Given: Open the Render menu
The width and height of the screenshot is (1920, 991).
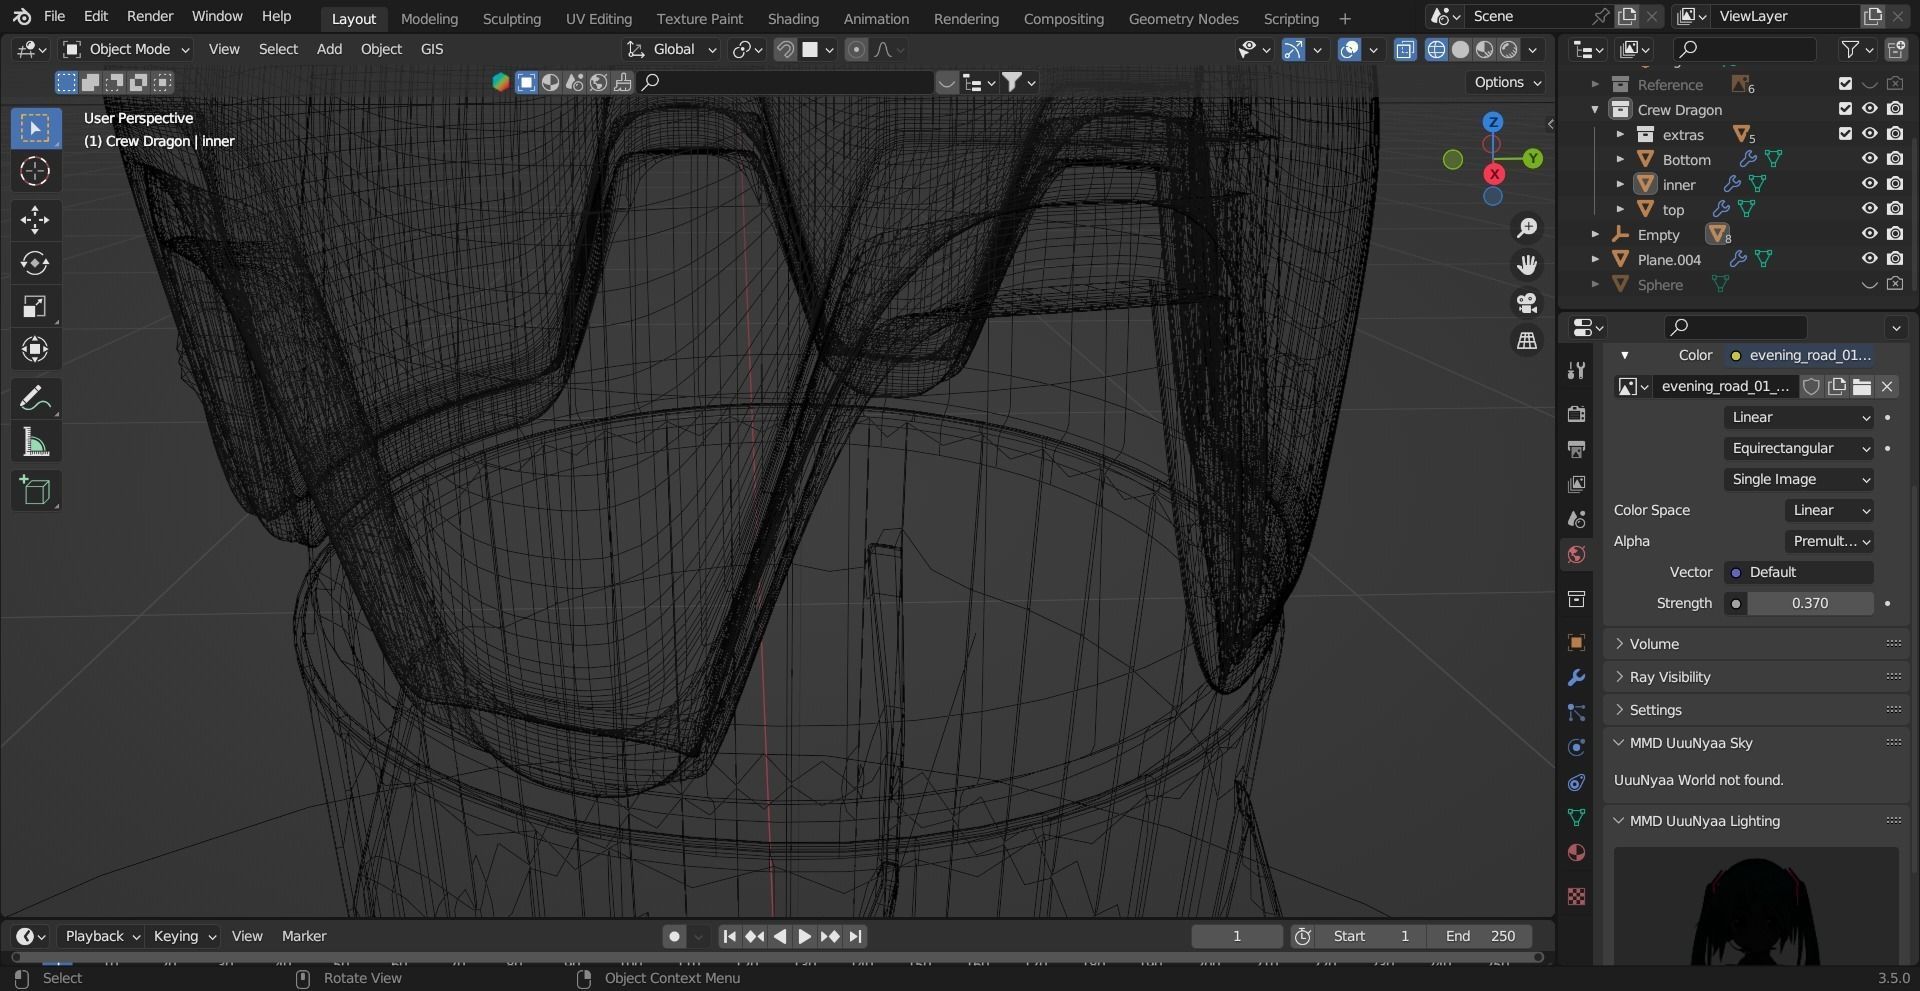Looking at the screenshot, I should coord(150,17).
